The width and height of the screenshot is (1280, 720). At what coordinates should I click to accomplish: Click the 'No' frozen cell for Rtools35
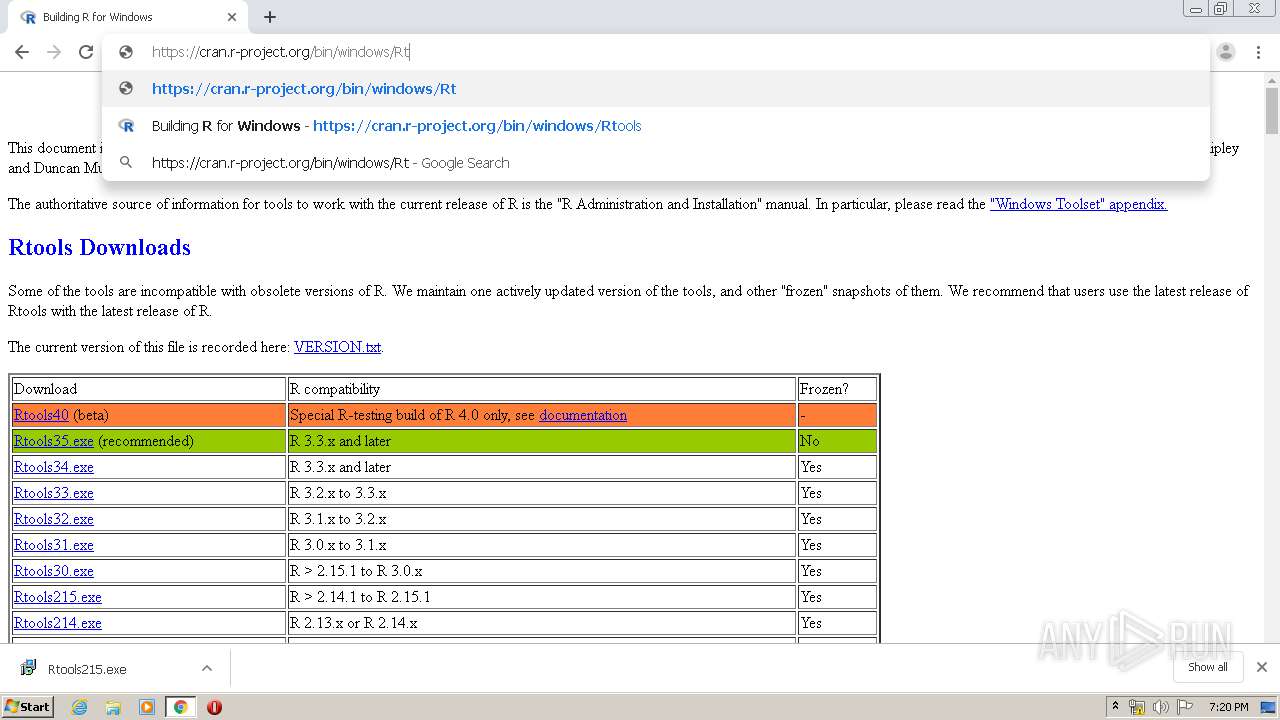click(x=837, y=441)
